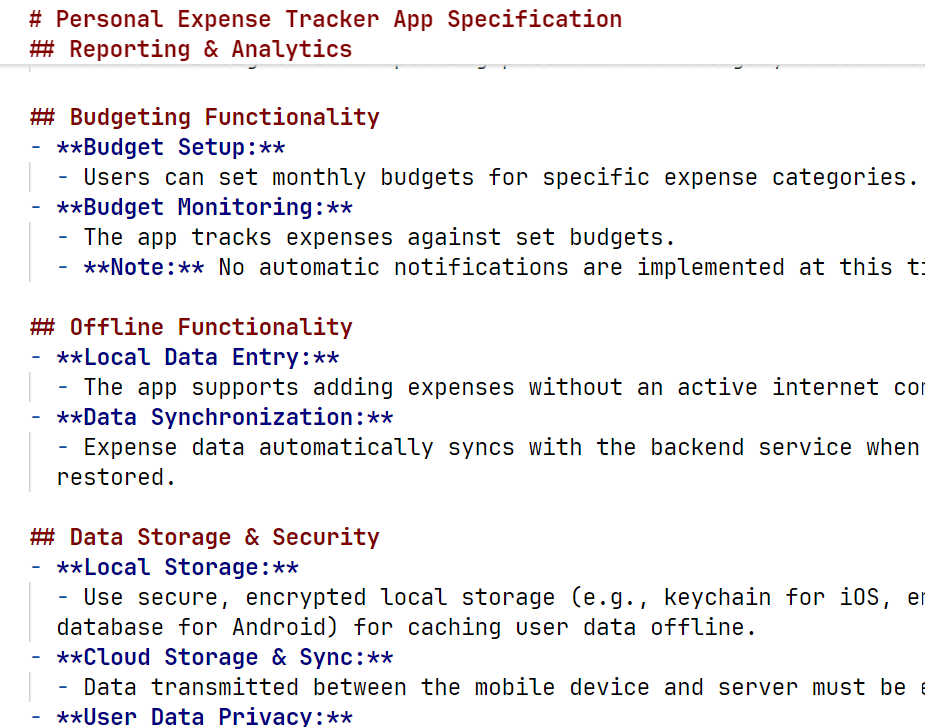
Task: Place cursor in "Budgeting Functionality" heading
Action: coord(224,117)
